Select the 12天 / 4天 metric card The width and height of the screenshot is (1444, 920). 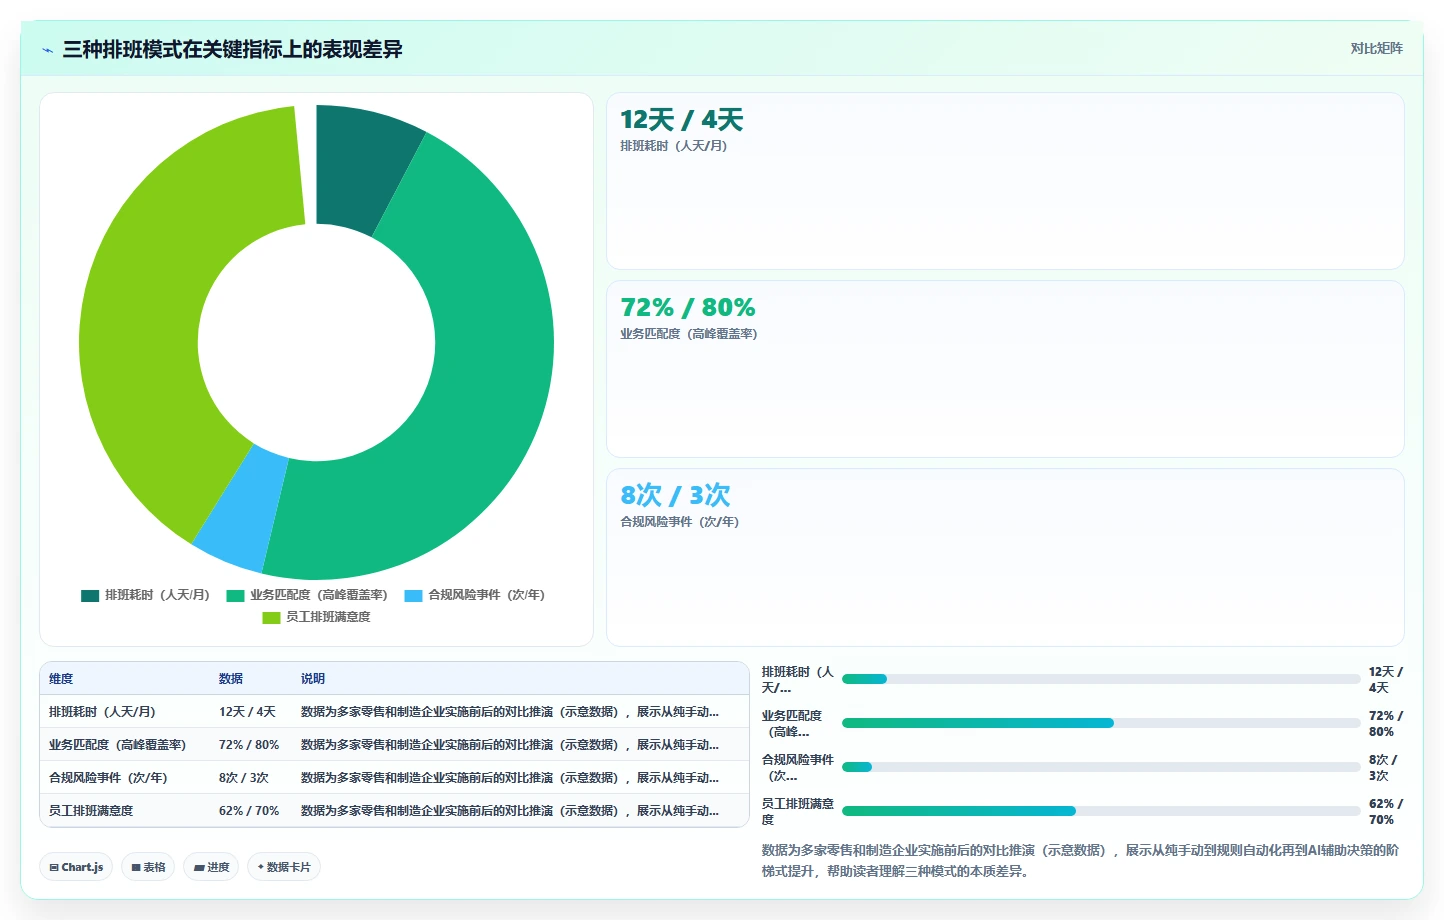pyautogui.click(x=1005, y=181)
